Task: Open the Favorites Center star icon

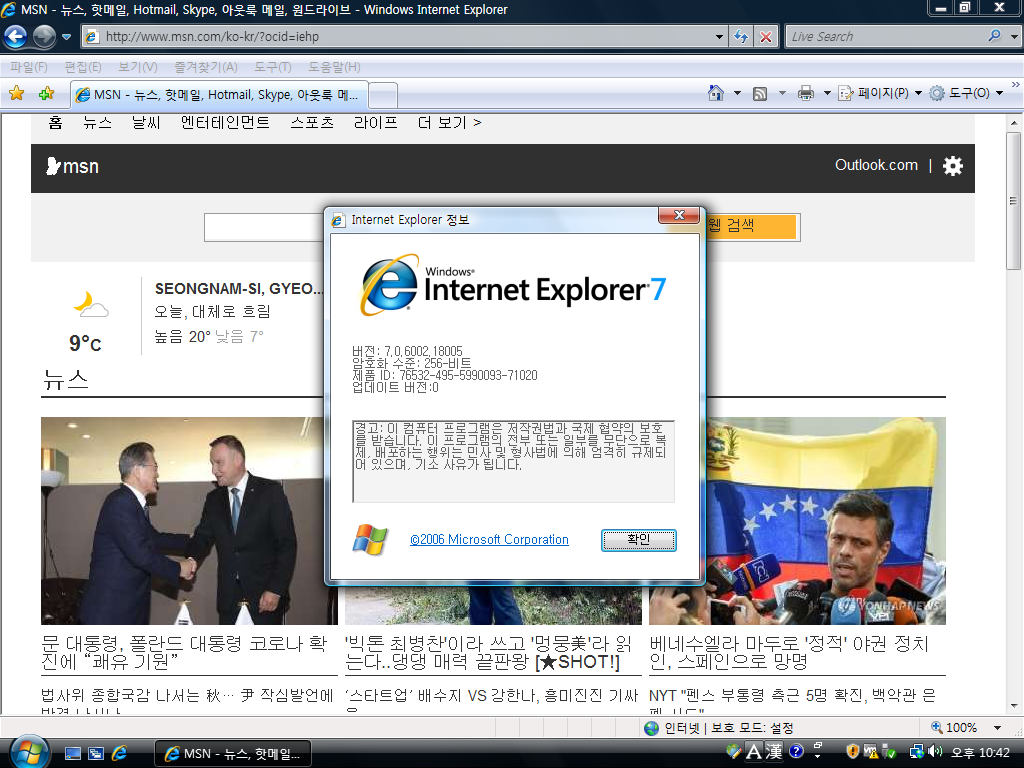Action: (x=16, y=93)
